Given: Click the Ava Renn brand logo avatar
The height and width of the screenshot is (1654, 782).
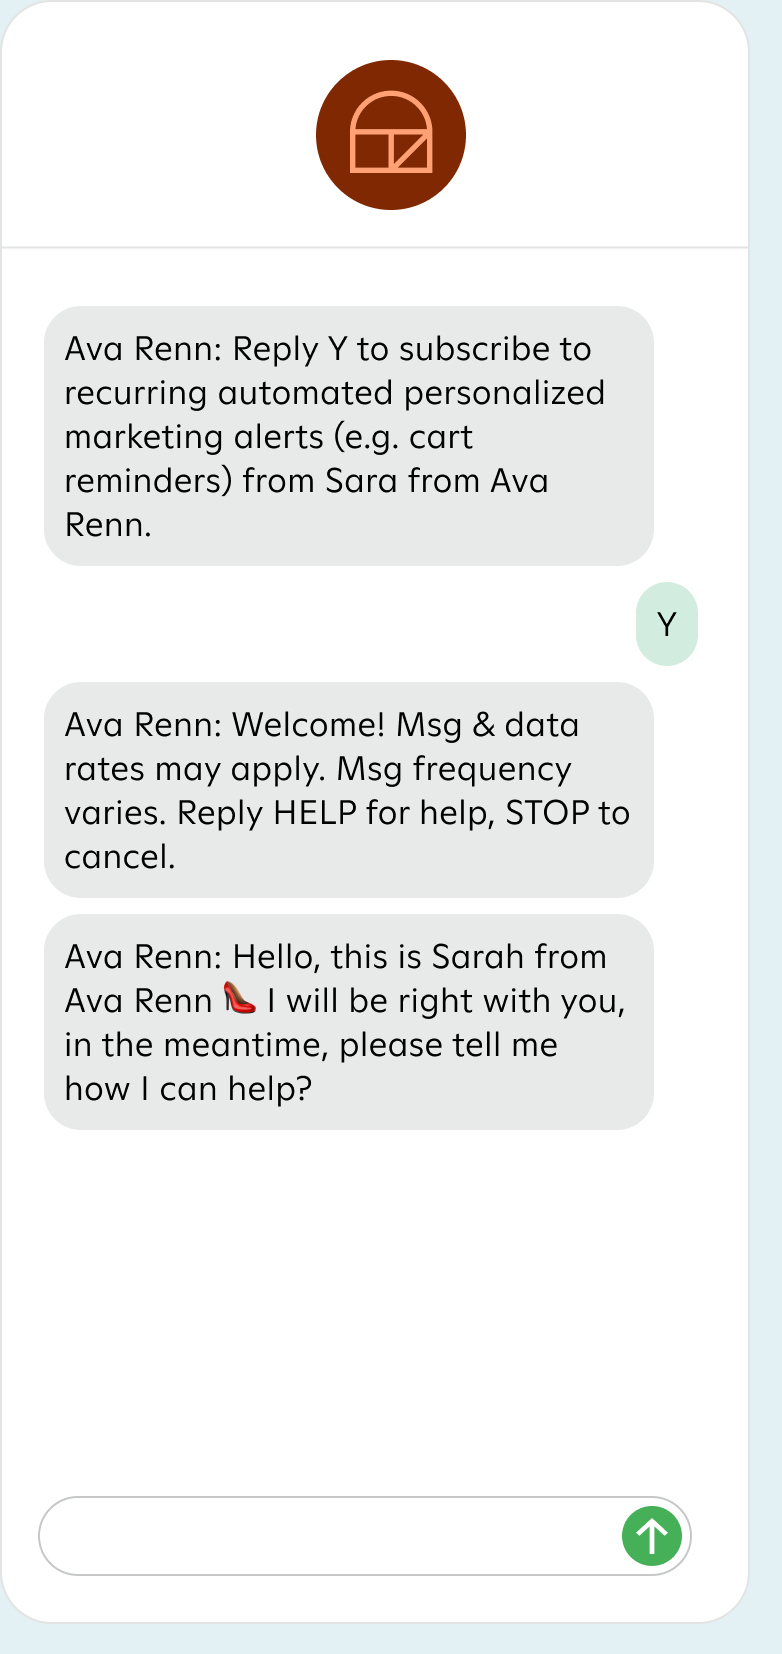Looking at the screenshot, I should coord(391,135).
